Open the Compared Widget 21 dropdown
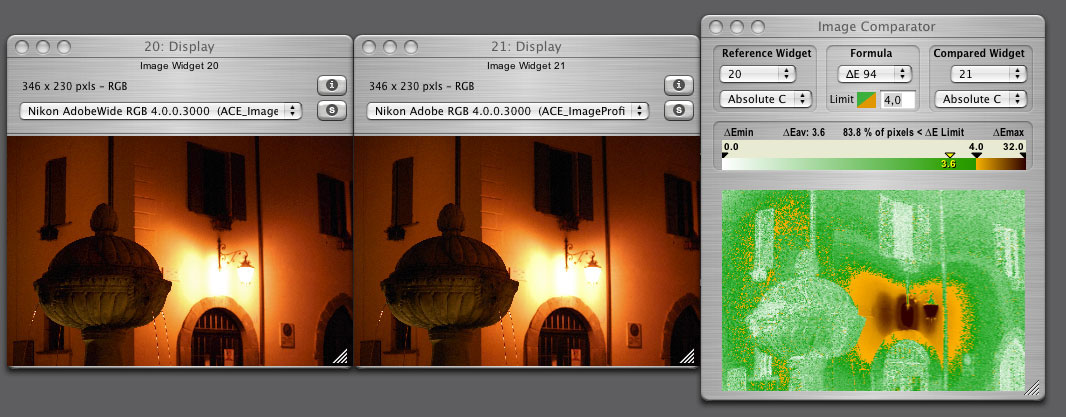The image size is (1066, 417). [988, 73]
